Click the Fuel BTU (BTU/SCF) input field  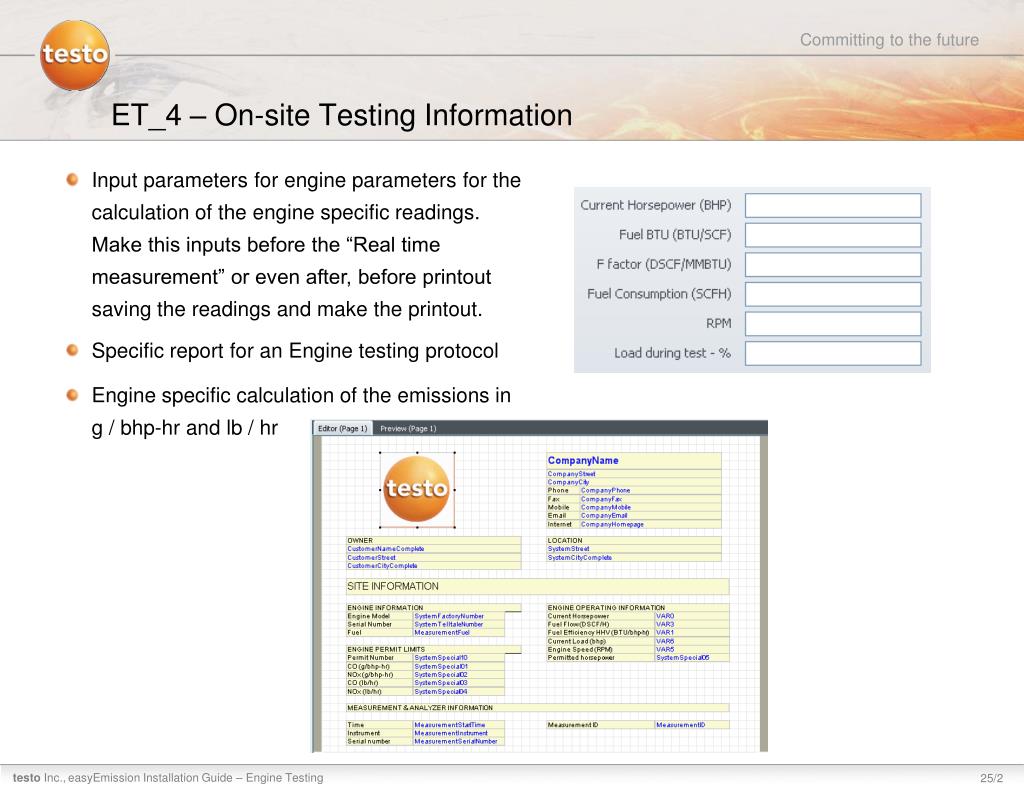pos(833,235)
